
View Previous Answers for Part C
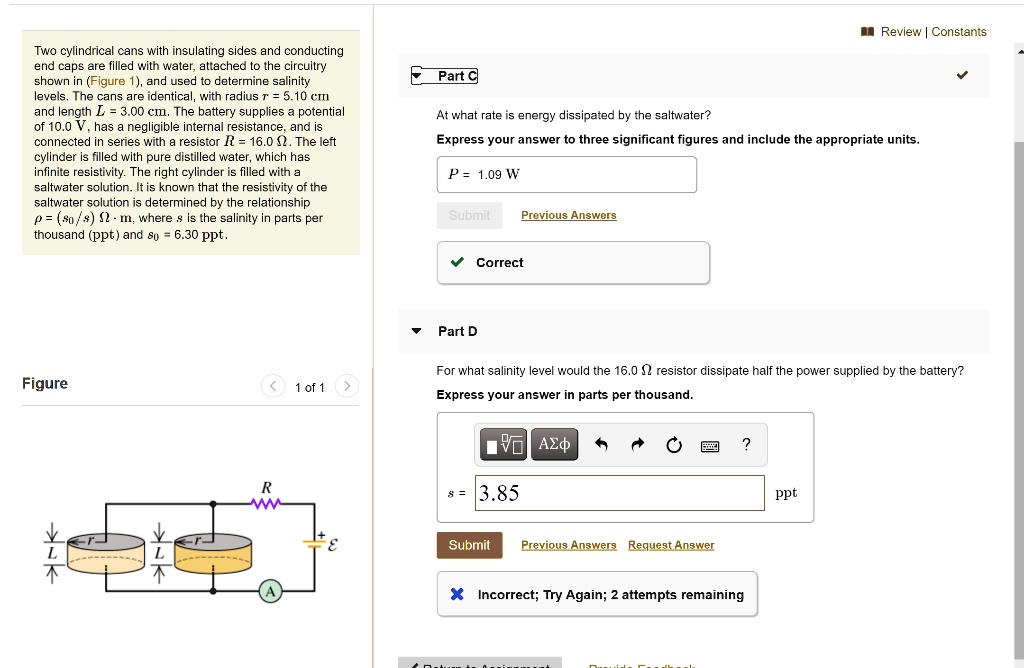(568, 216)
